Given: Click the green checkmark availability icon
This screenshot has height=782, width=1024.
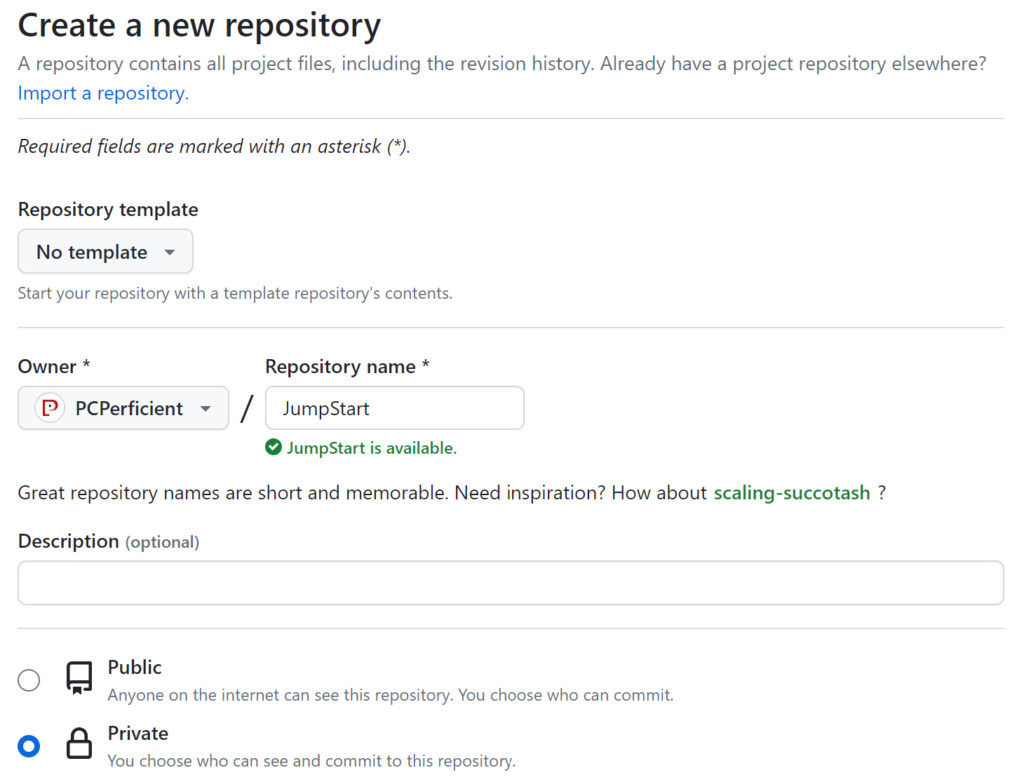Looking at the screenshot, I should point(272,447).
